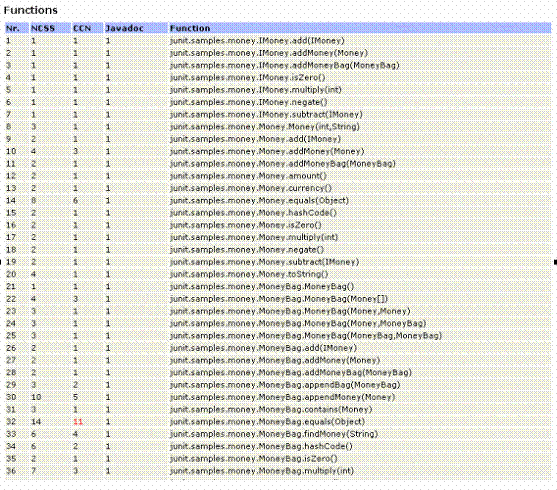This screenshot has width=557, height=490.
Task: Select MoneyBag.equals(Object) function entry
Action: 267,422
